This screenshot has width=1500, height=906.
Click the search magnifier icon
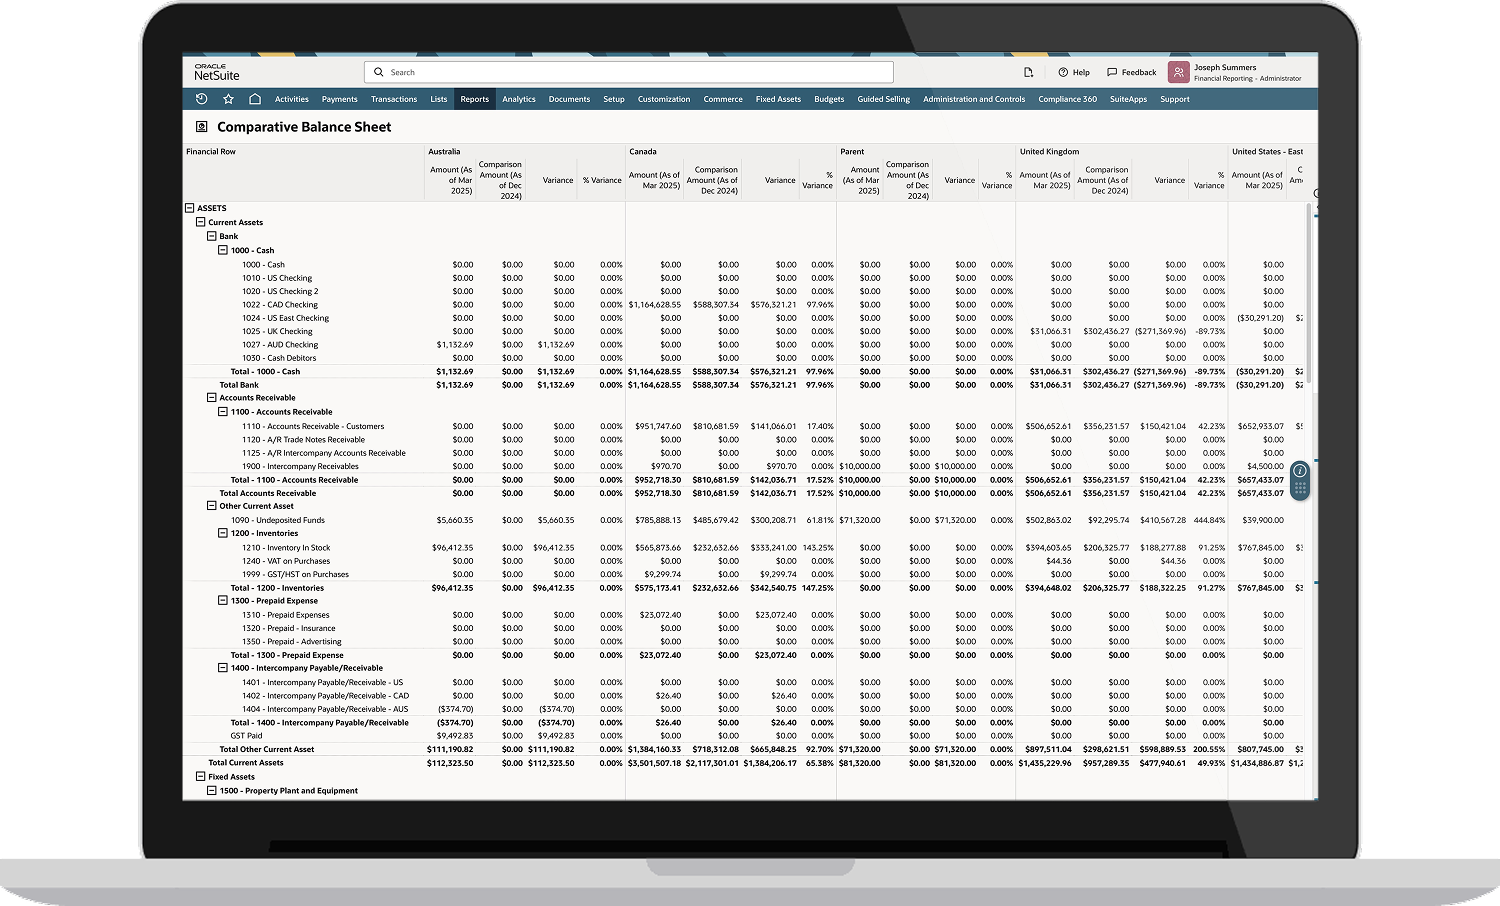point(379,72)
